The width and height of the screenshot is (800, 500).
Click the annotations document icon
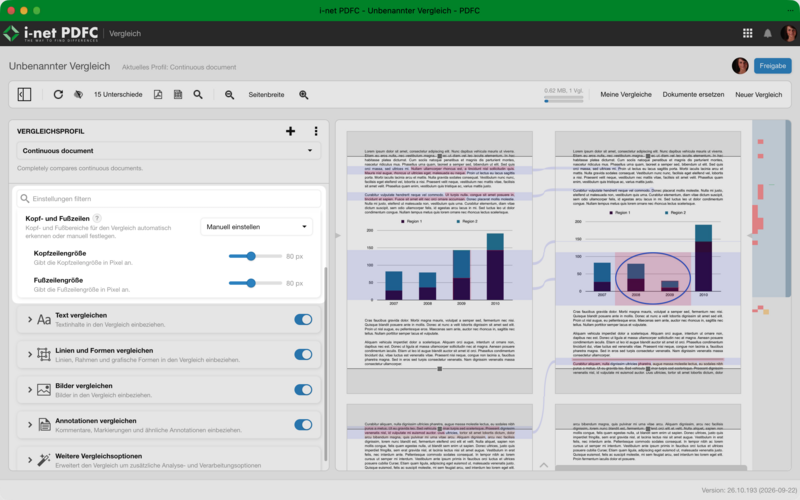point(44,424)
